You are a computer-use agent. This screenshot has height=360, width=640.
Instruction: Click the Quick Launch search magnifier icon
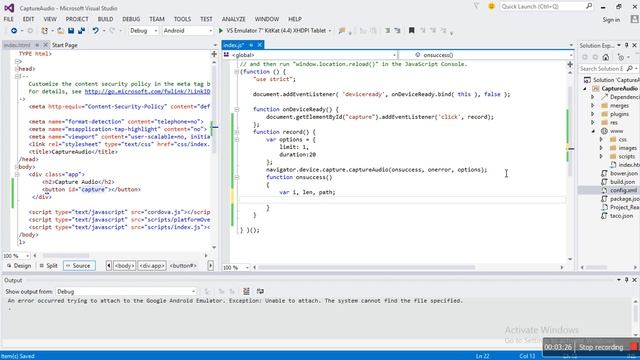click(589, 6)
